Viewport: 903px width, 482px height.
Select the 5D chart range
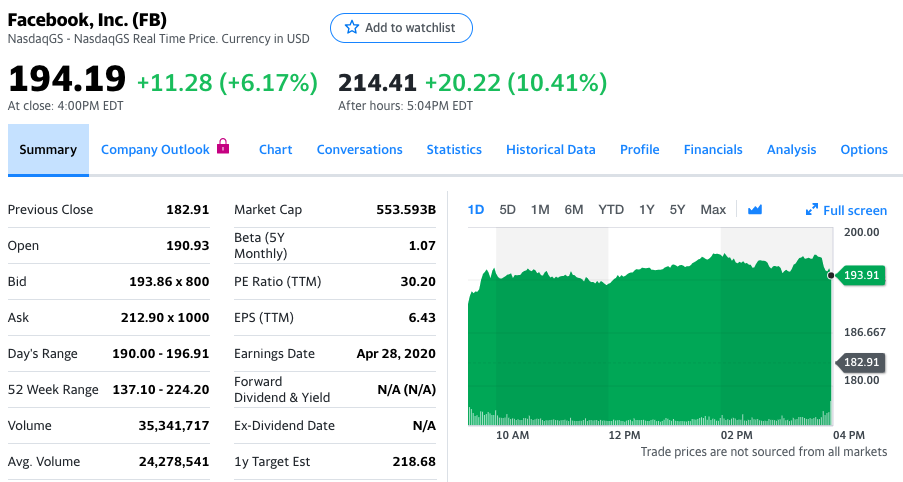click(507, 210)
